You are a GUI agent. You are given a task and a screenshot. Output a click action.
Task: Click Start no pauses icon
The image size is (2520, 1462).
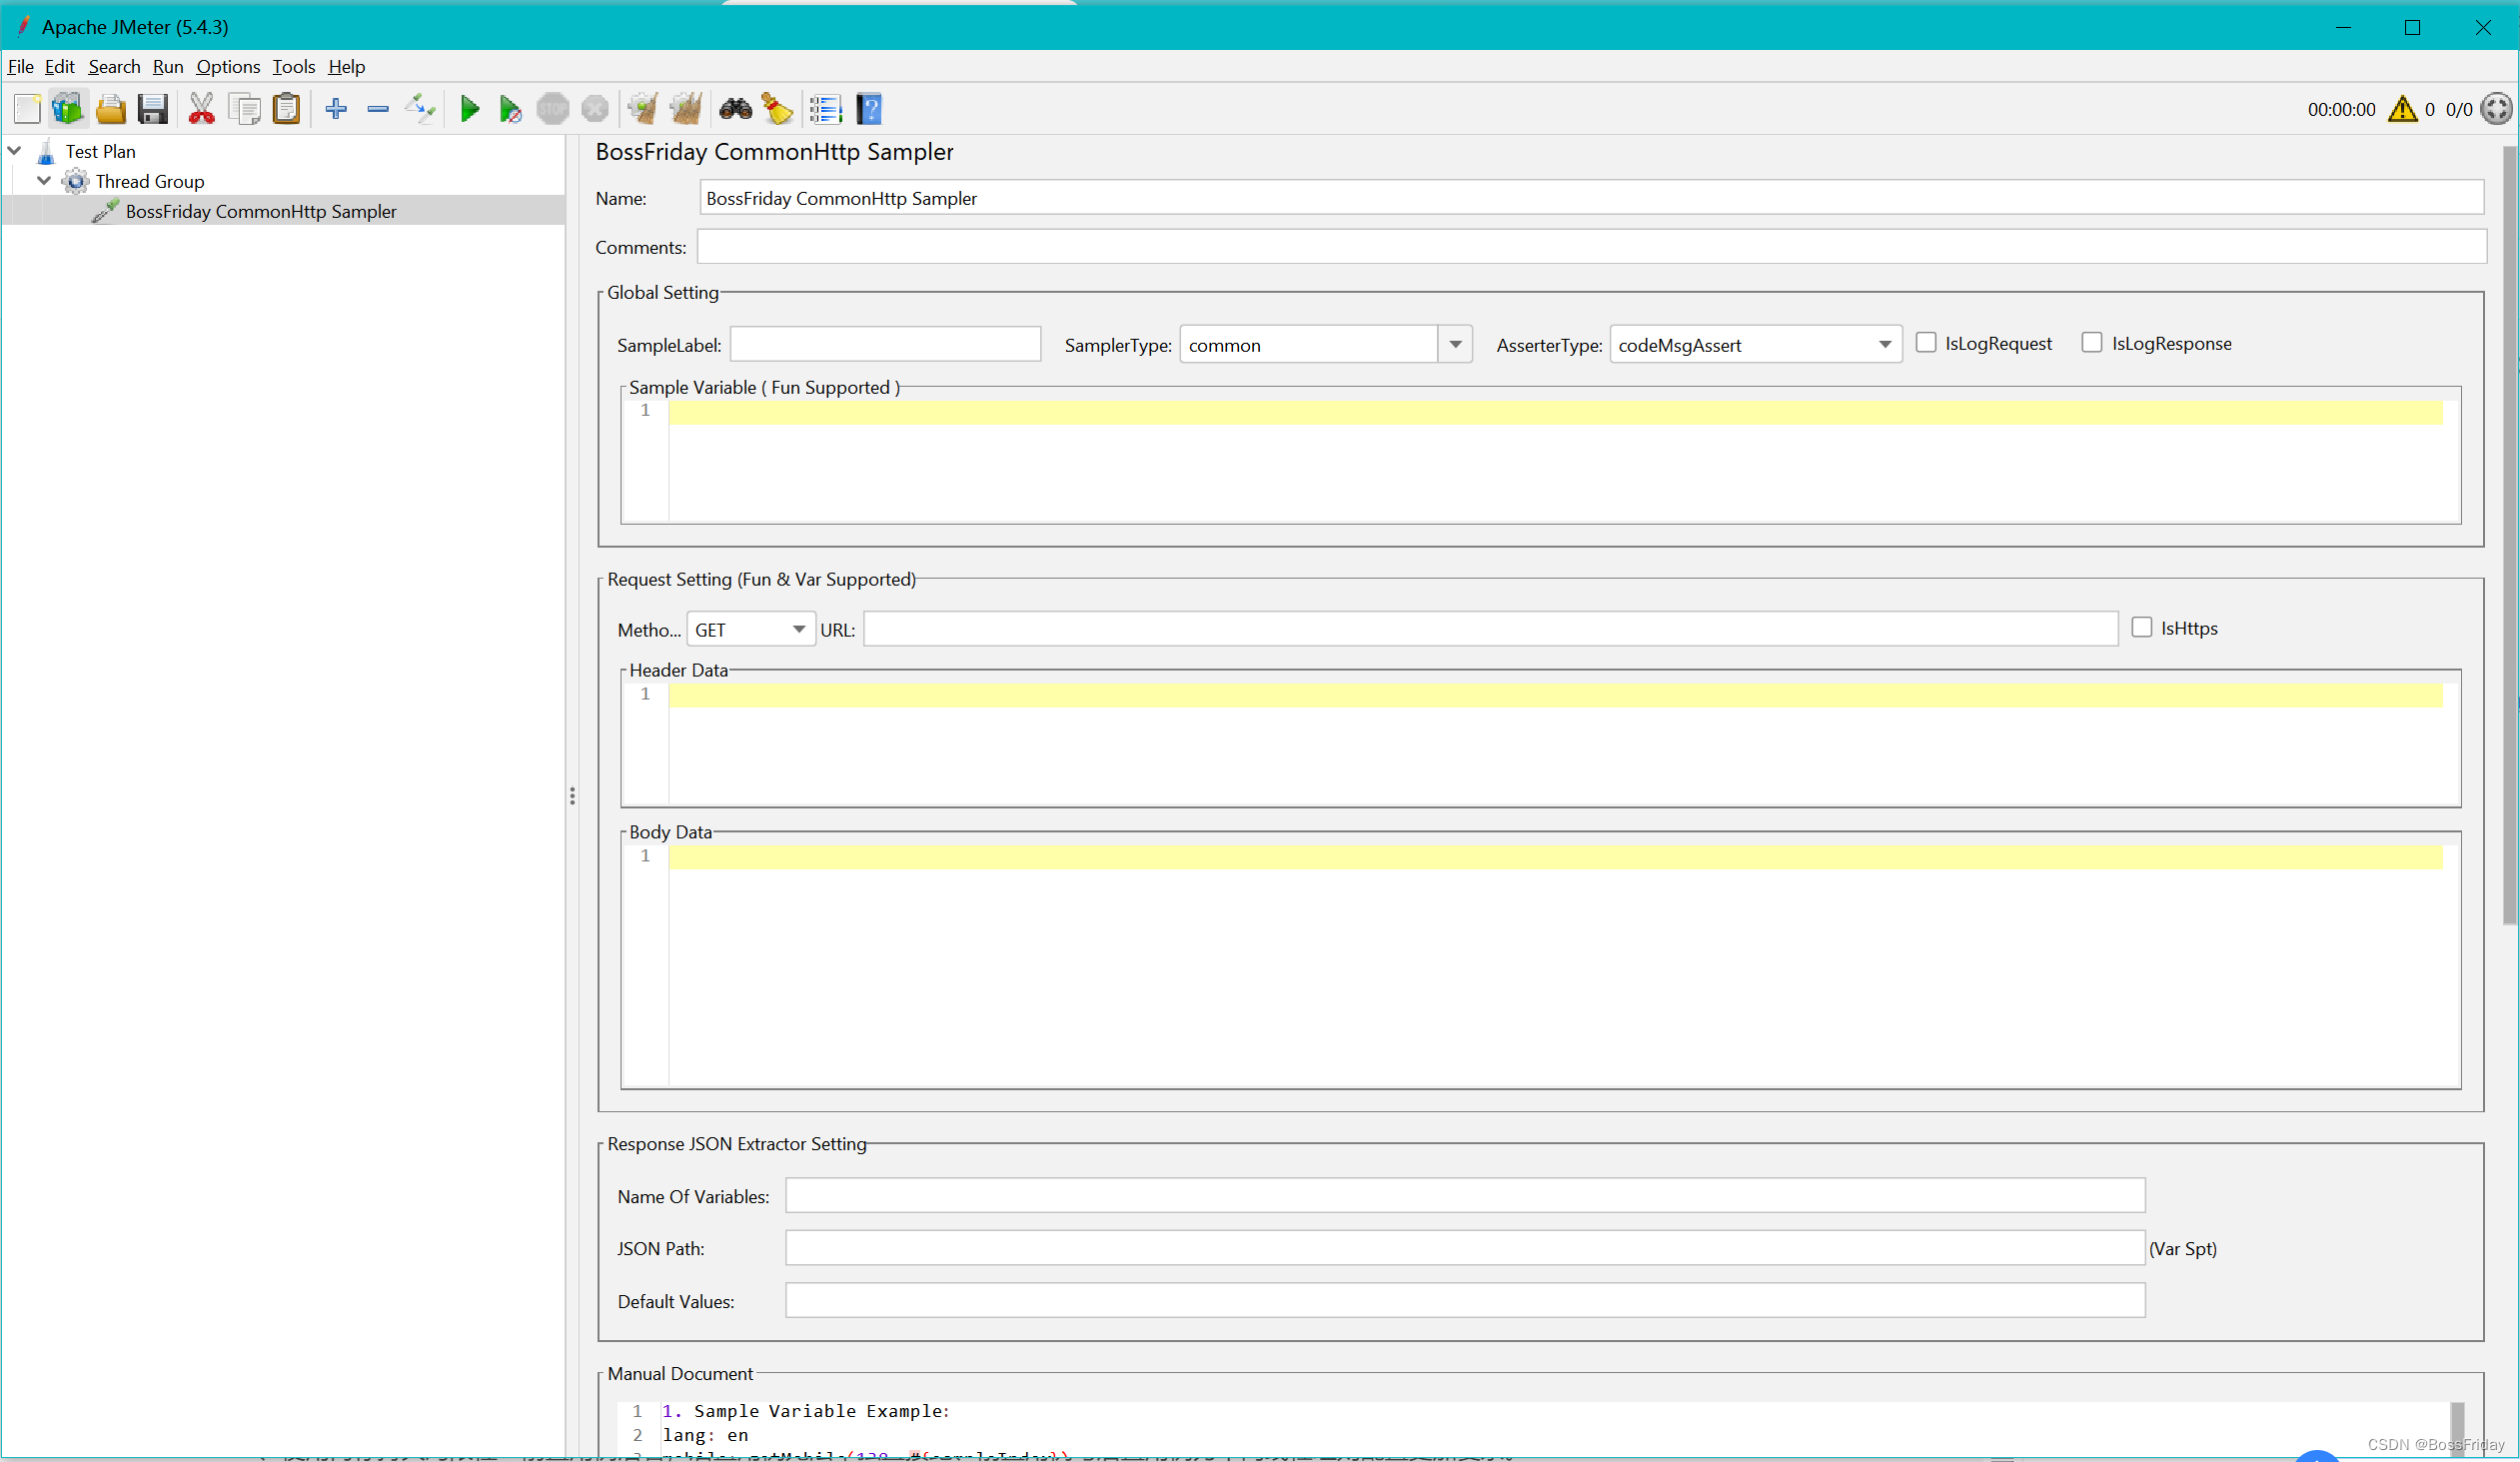pos(510,109)
